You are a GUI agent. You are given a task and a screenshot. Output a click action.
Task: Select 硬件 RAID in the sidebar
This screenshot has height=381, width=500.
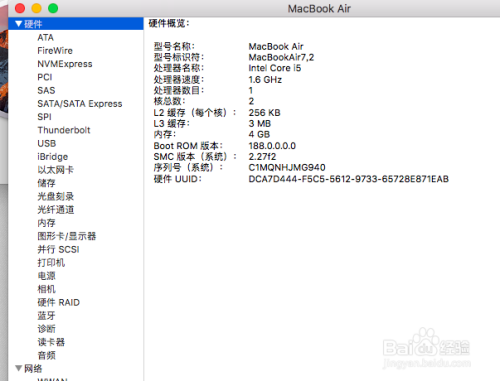58,302
